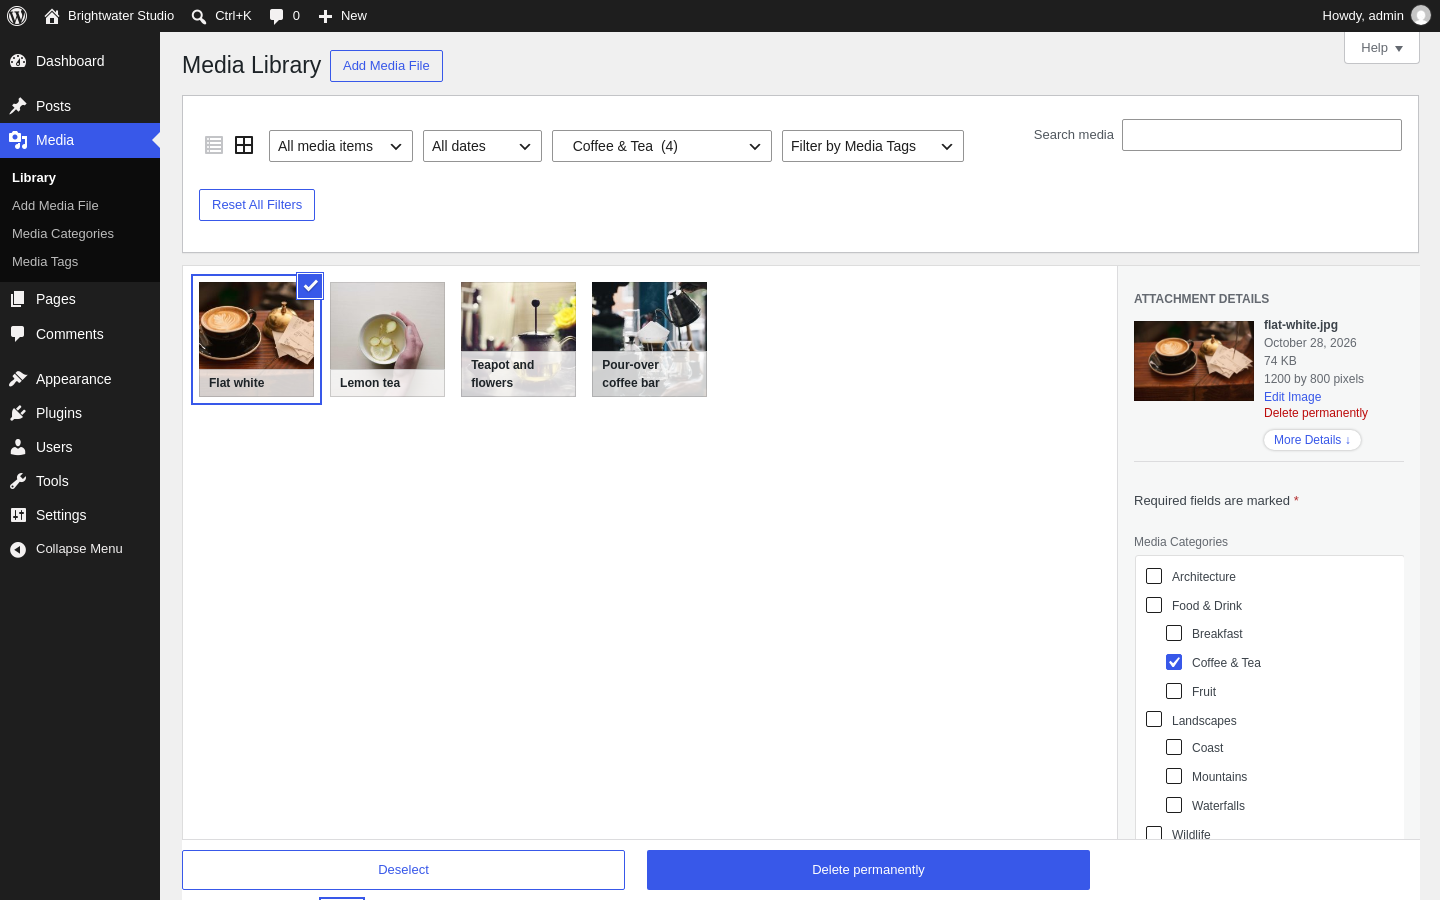Check the Breakfast category checkbox
Viewport: 1440px width, 900px height.
(x=1174, y=633)
